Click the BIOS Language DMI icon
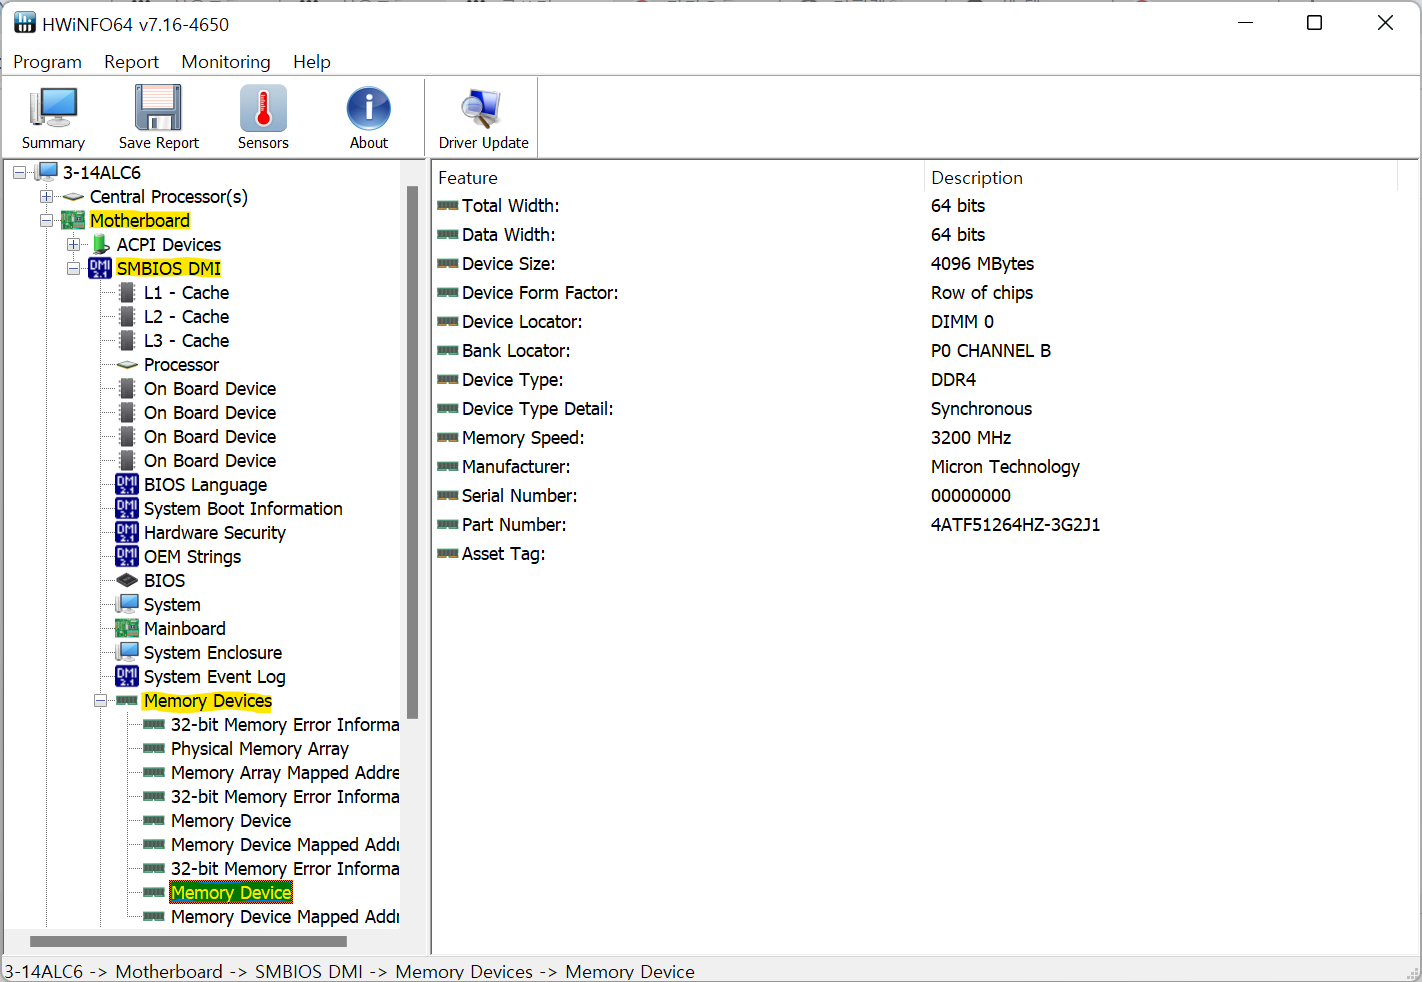 127,484
